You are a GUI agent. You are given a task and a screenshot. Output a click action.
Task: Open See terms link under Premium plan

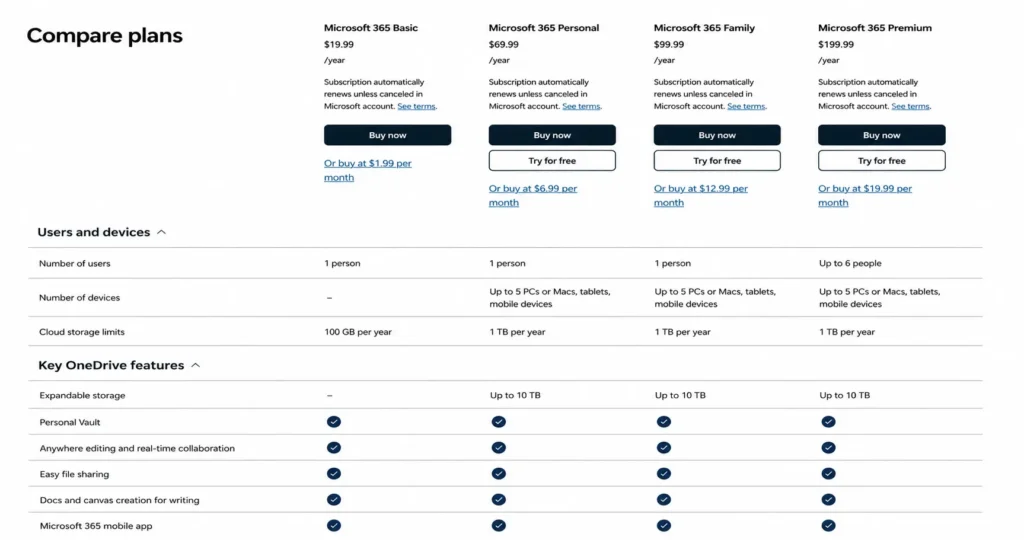tap(910, 106)
